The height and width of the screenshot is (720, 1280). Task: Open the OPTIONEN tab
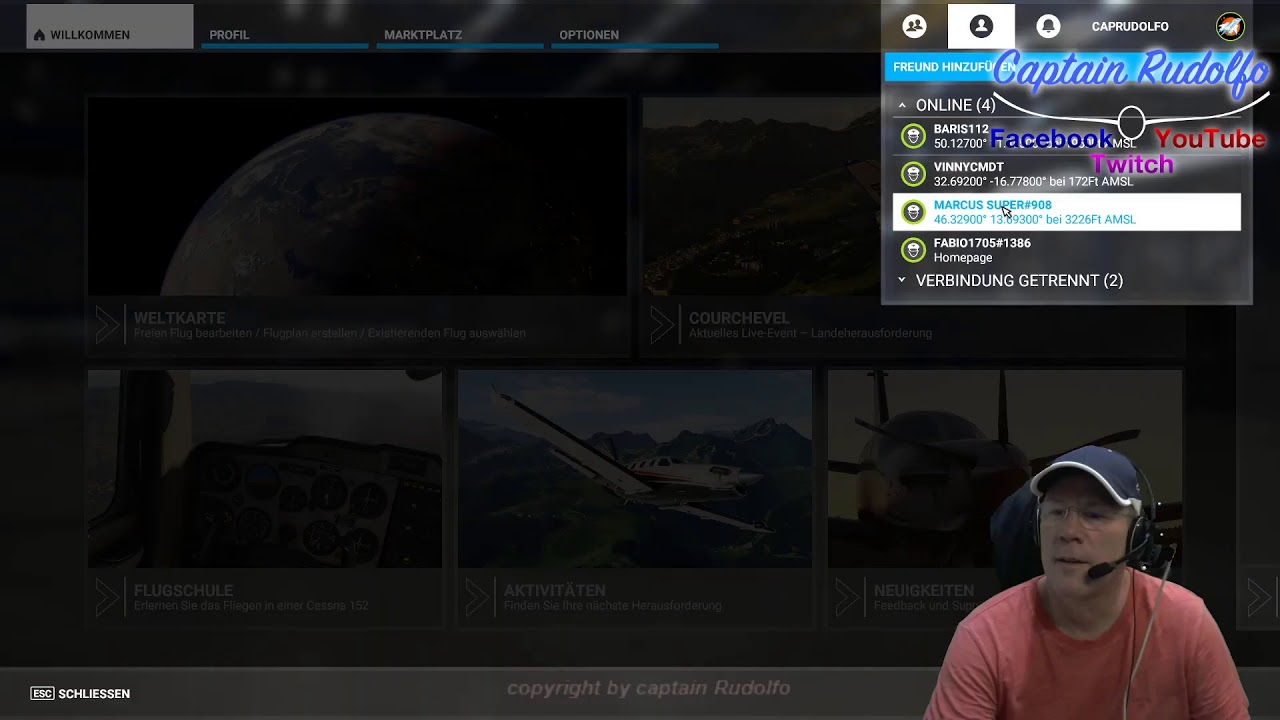(635, 35)
